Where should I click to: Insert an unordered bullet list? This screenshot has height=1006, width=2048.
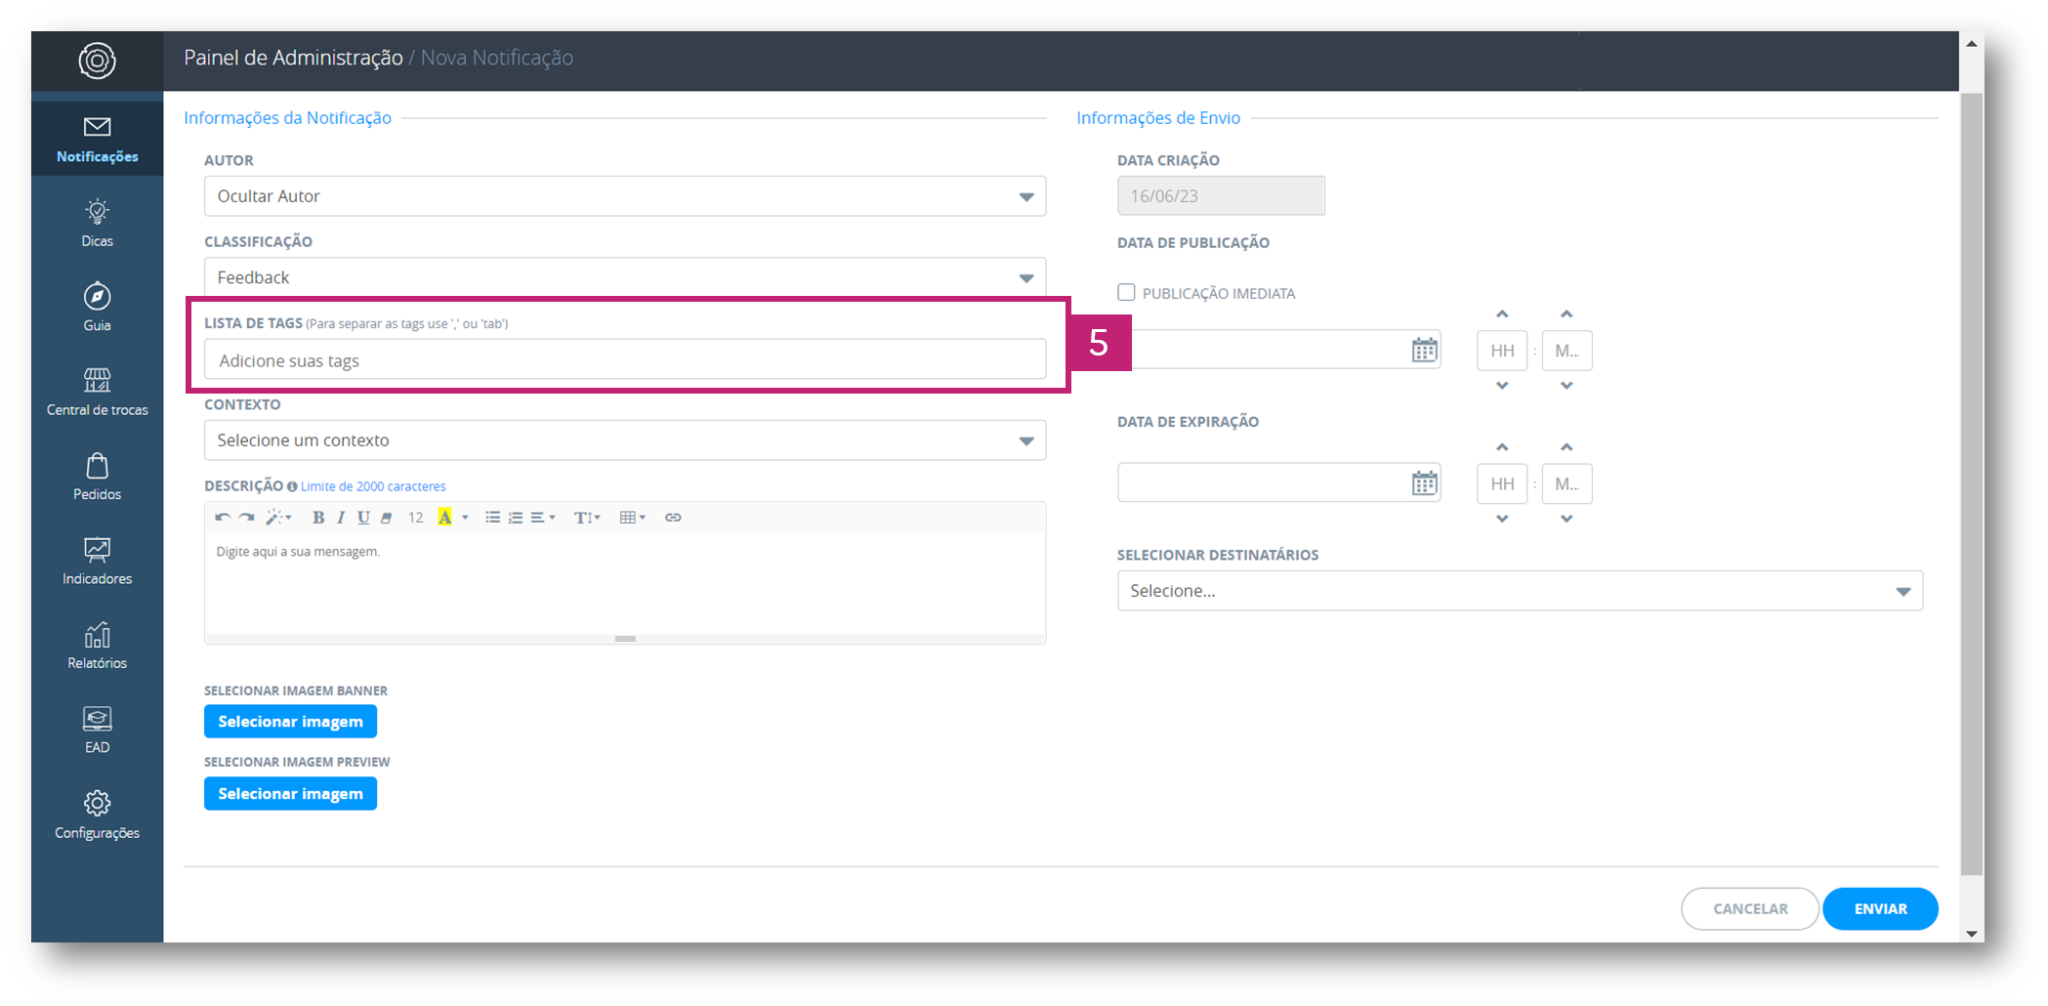pos(492,517)
